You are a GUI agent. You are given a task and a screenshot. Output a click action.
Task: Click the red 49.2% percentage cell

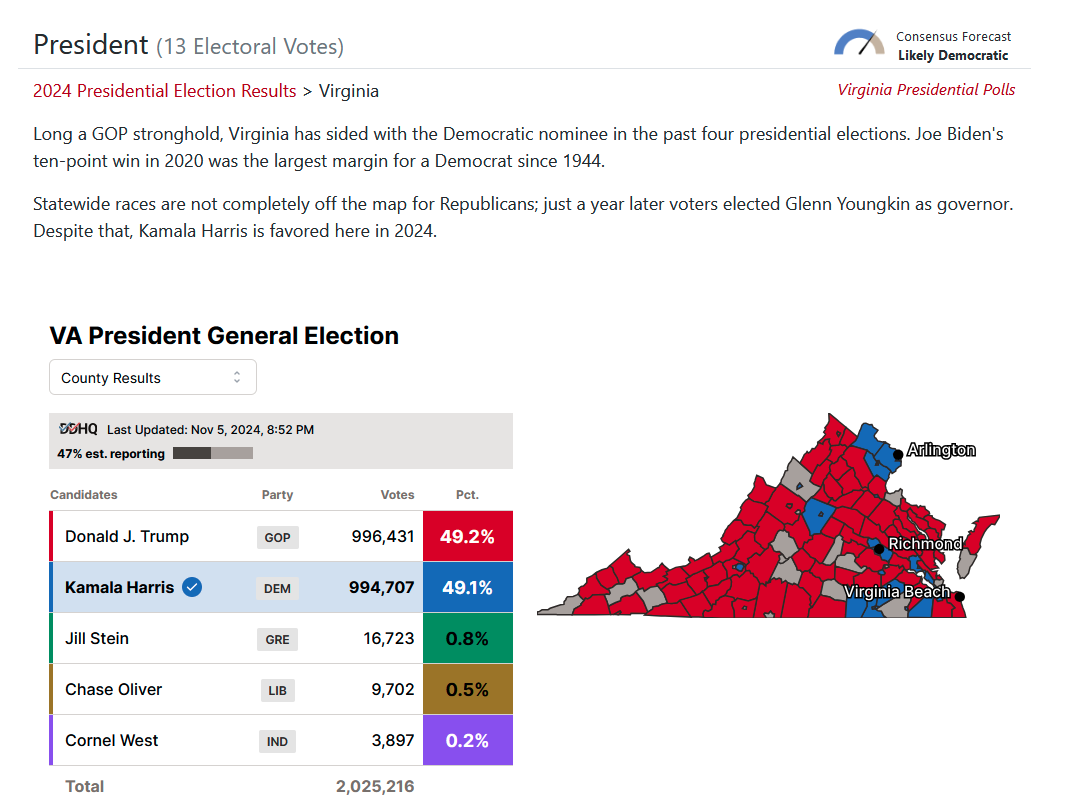(468, 536)
